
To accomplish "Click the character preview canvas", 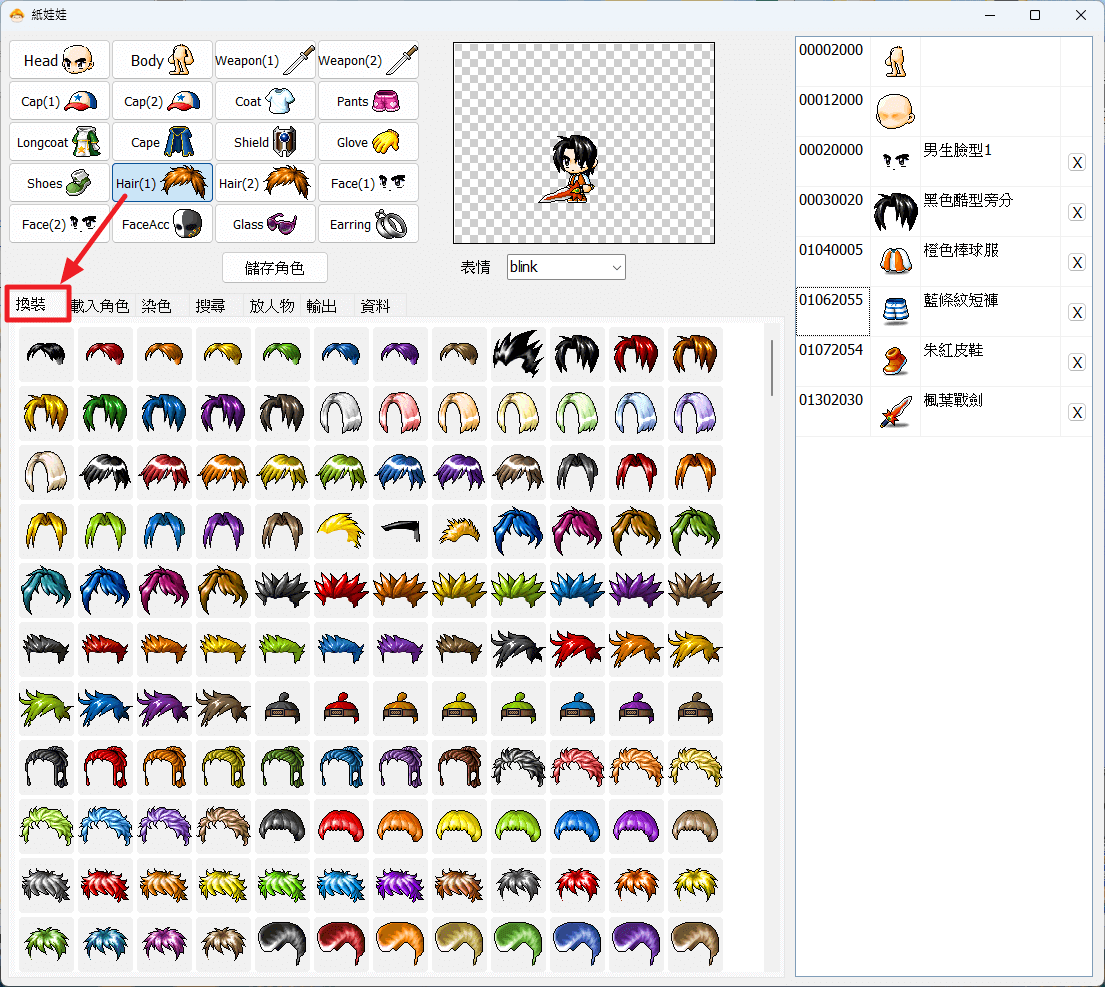I will [x=584, y=143].
